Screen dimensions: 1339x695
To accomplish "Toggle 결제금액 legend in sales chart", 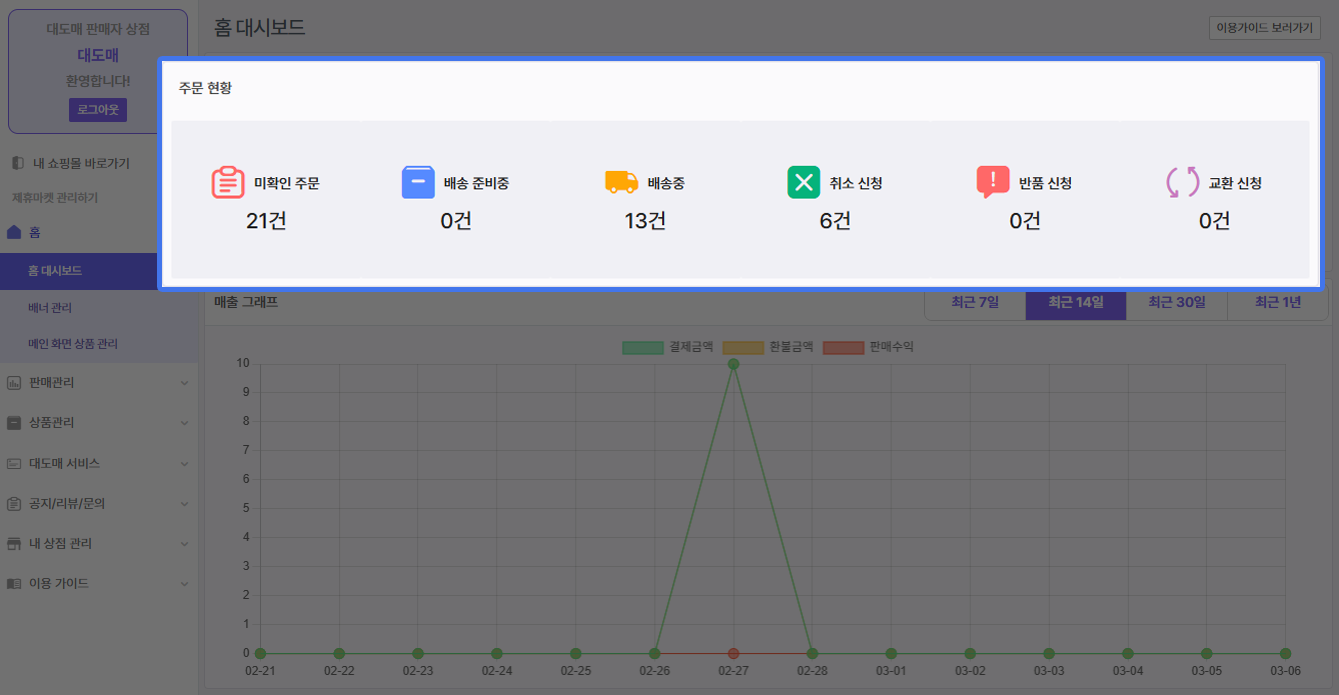I will coord(667,347).
